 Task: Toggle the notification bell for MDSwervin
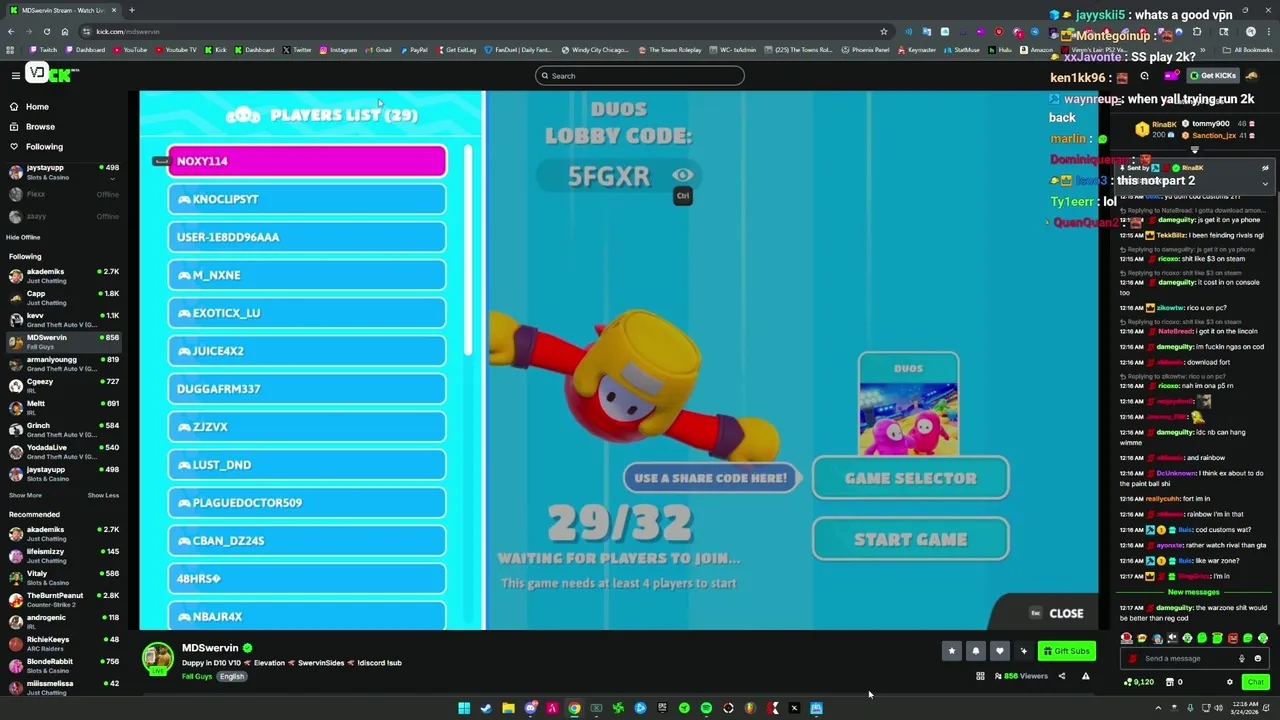(975, 651)
